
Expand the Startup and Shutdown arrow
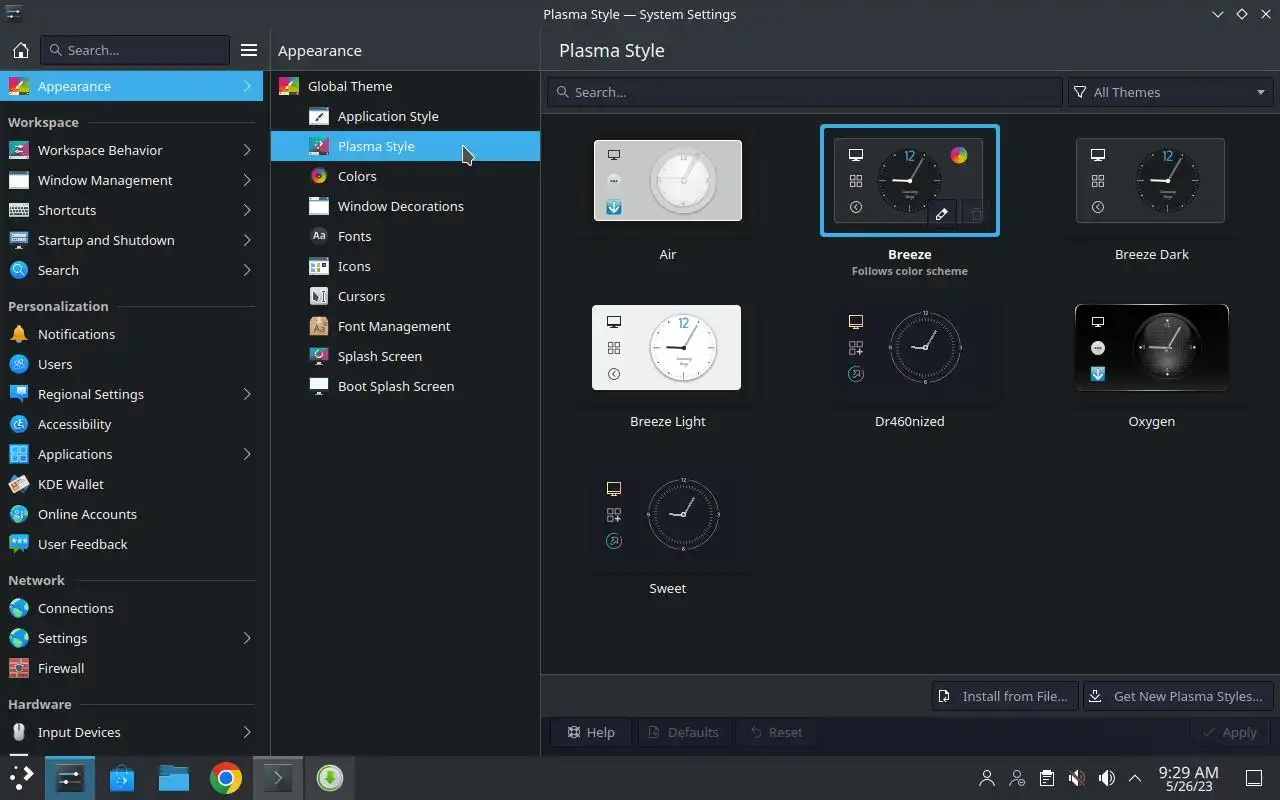coord(247,240)
